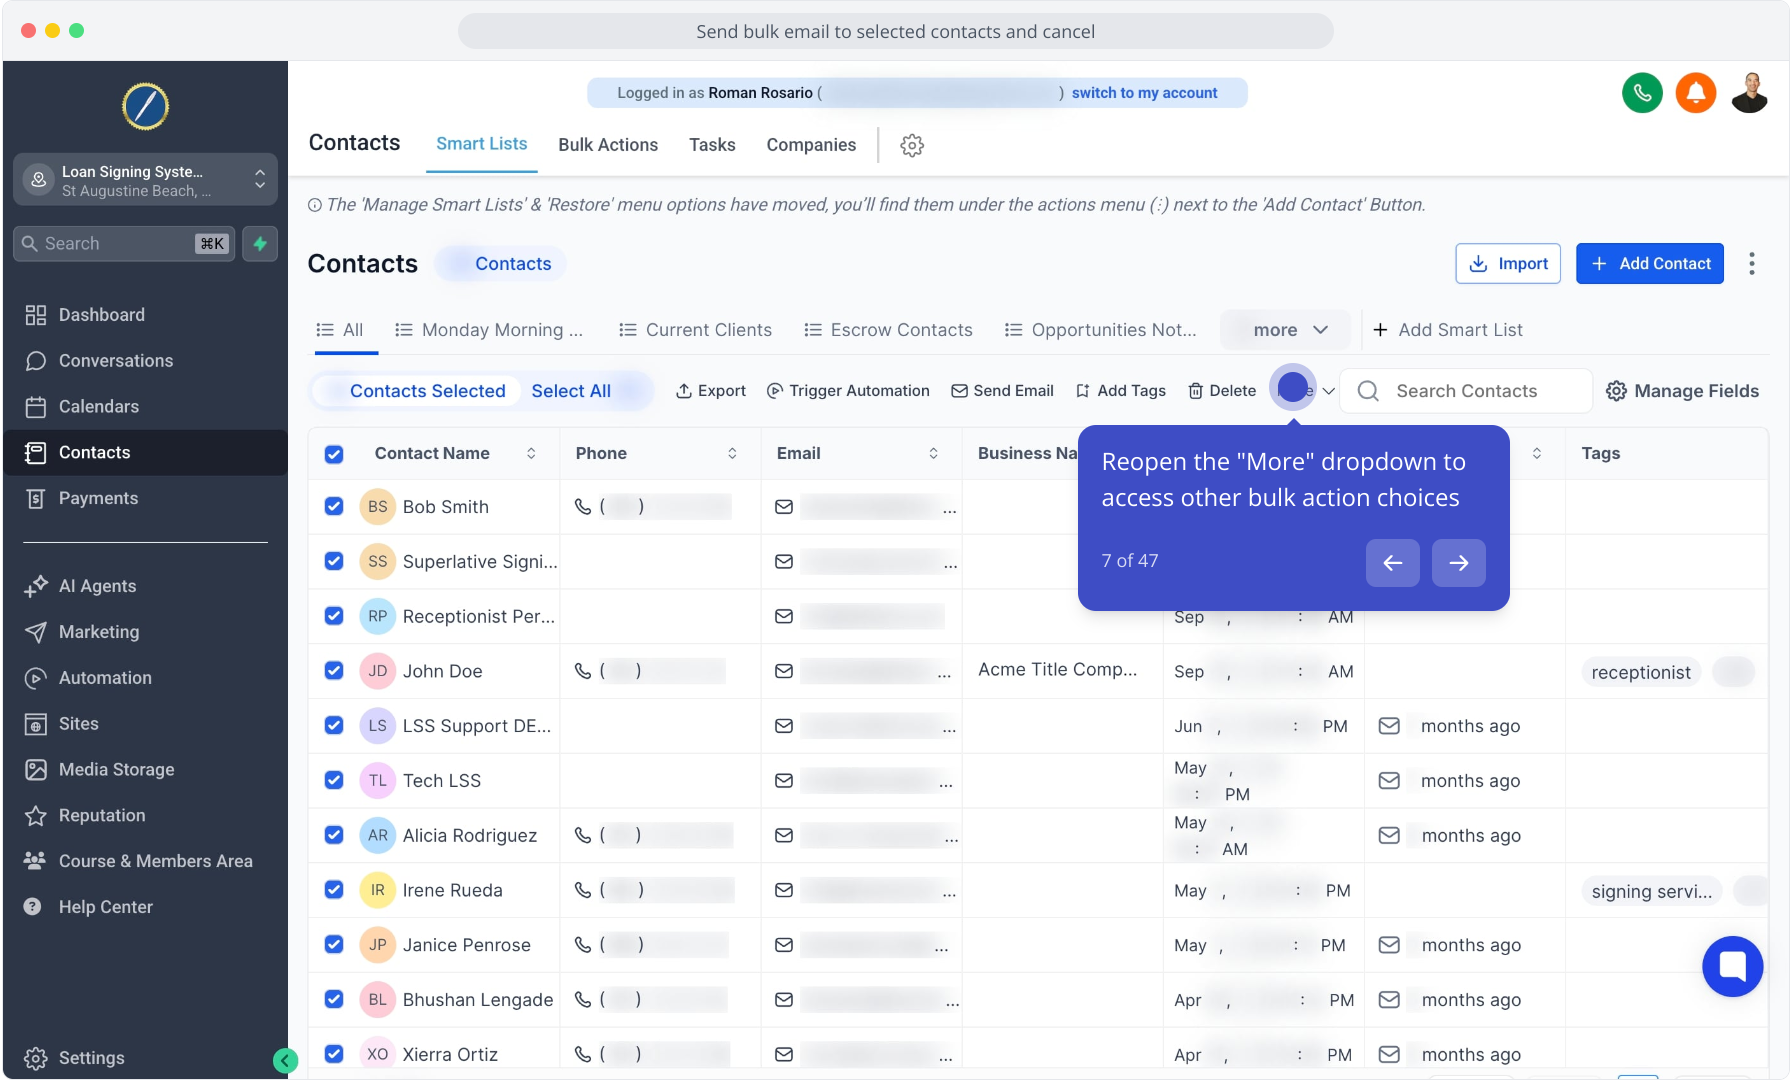Open the user profile avatar
The width and height of the screenshot is (1792, 1080).
pos(1750,93)
